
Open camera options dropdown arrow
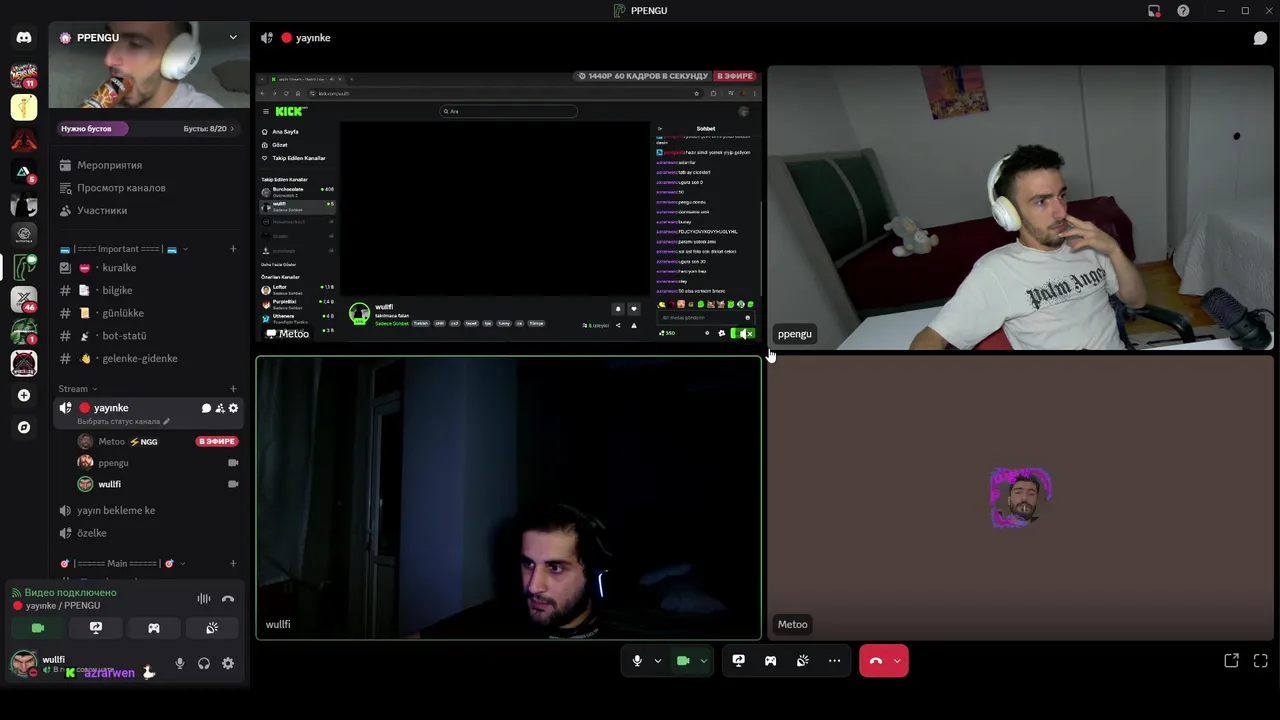[x=703, y=661]
